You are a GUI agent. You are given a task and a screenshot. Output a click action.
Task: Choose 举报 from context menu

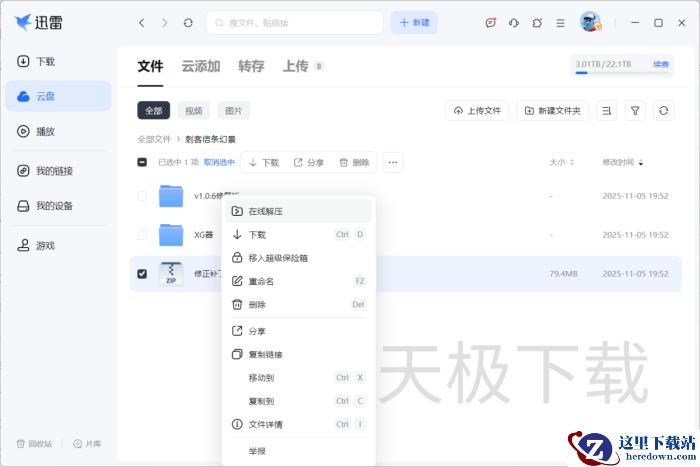(x=299, y=451)
